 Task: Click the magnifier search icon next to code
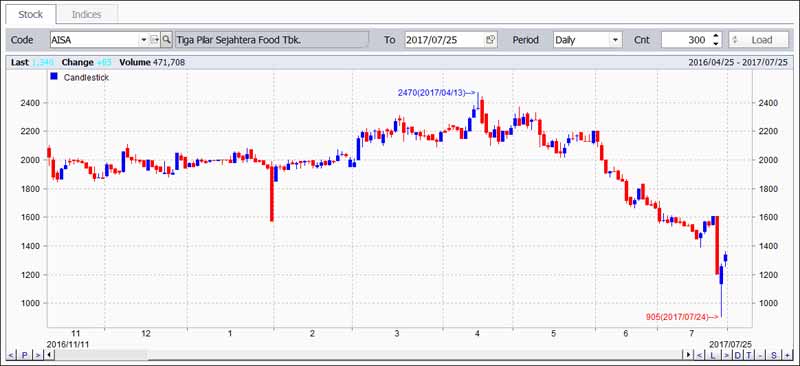click(x=167, y=40)
